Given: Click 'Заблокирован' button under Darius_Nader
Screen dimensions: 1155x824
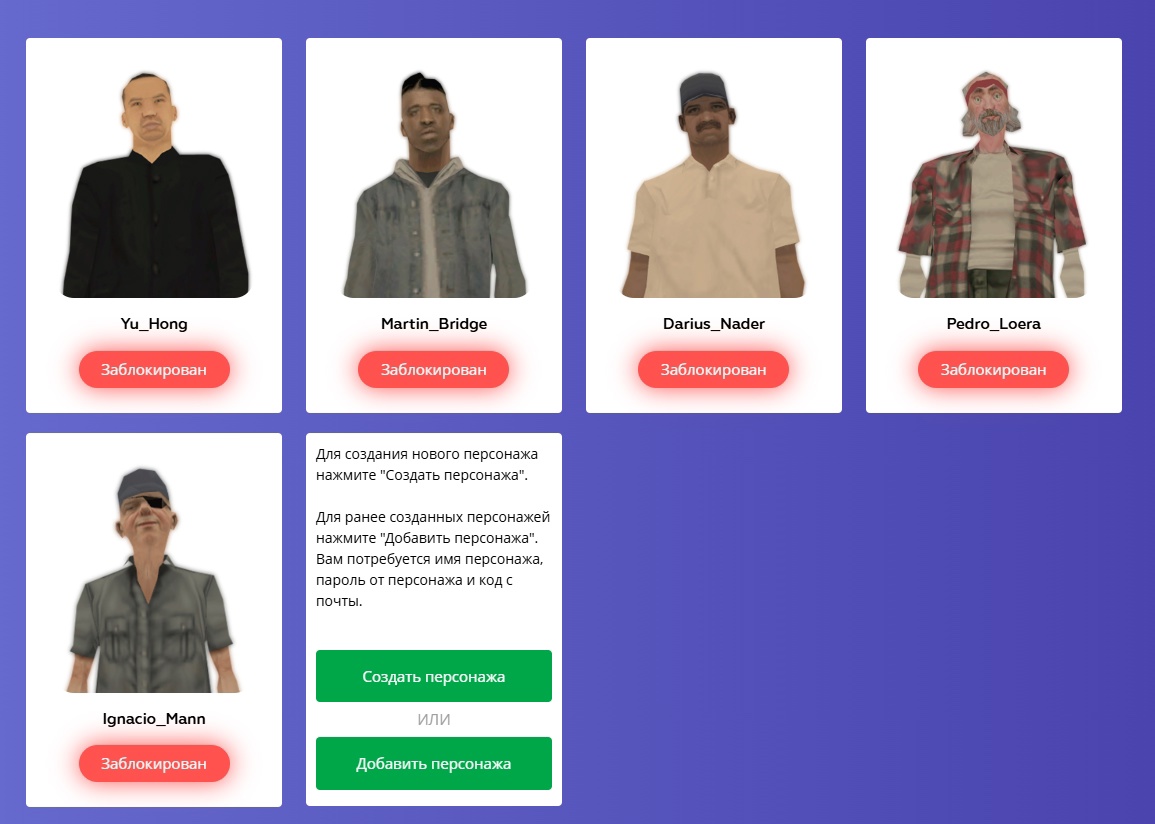Looking at the screenshot, I should (x=713, y=370).
